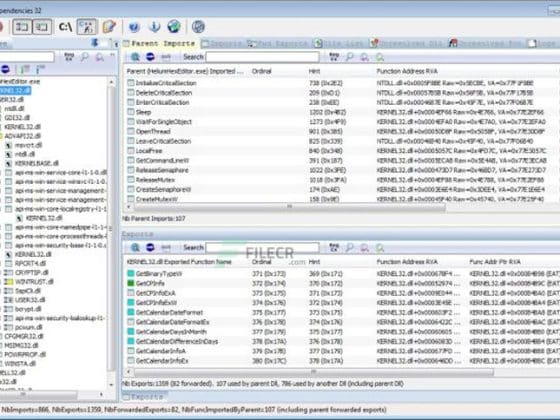Toggle the first side-by-side layout toolbar button
This screenshot has height=420, width=560.
(x=22, y=27)
